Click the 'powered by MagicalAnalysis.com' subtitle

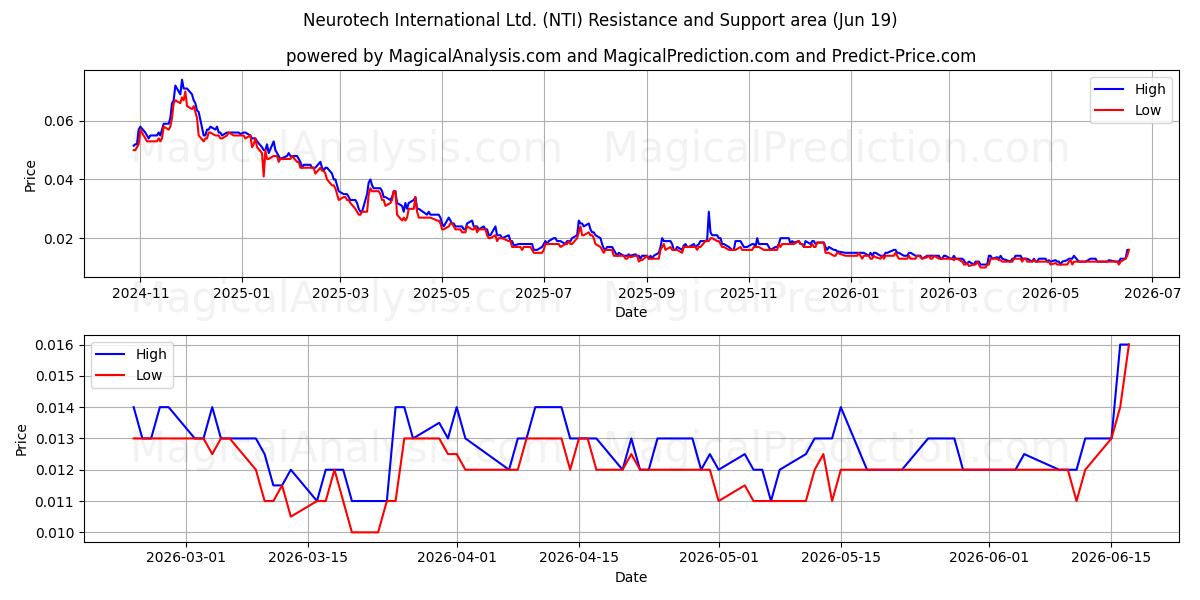[631, 56]
